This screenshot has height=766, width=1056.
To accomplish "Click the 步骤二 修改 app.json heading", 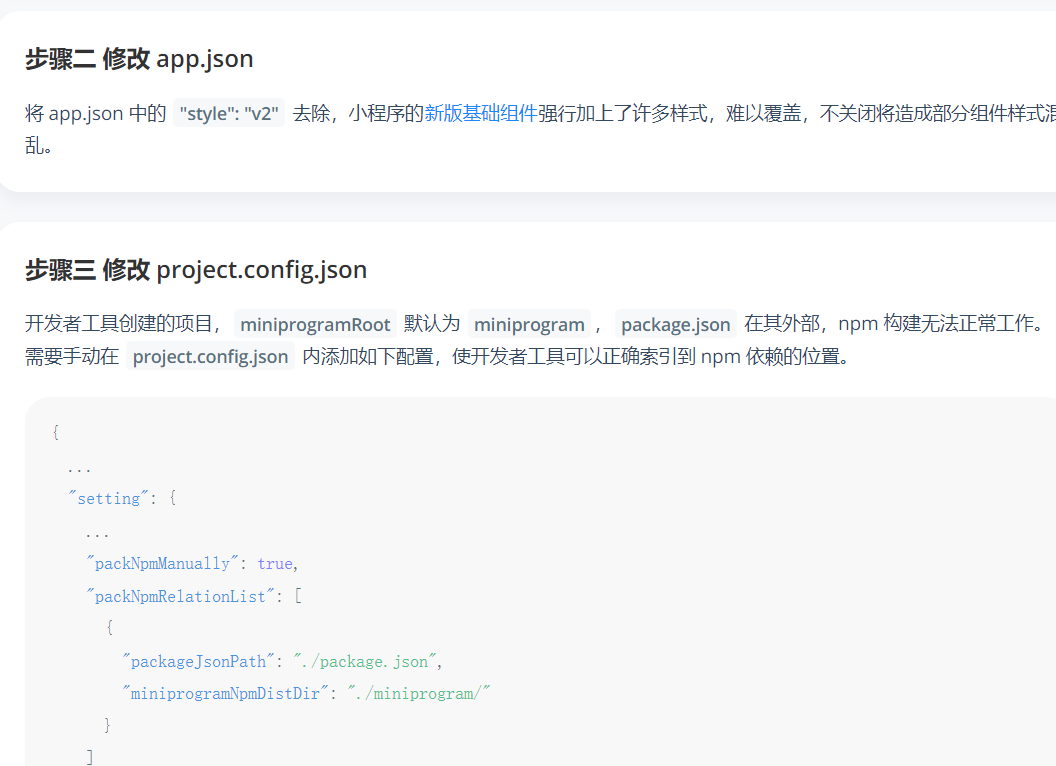I will 139,59.
